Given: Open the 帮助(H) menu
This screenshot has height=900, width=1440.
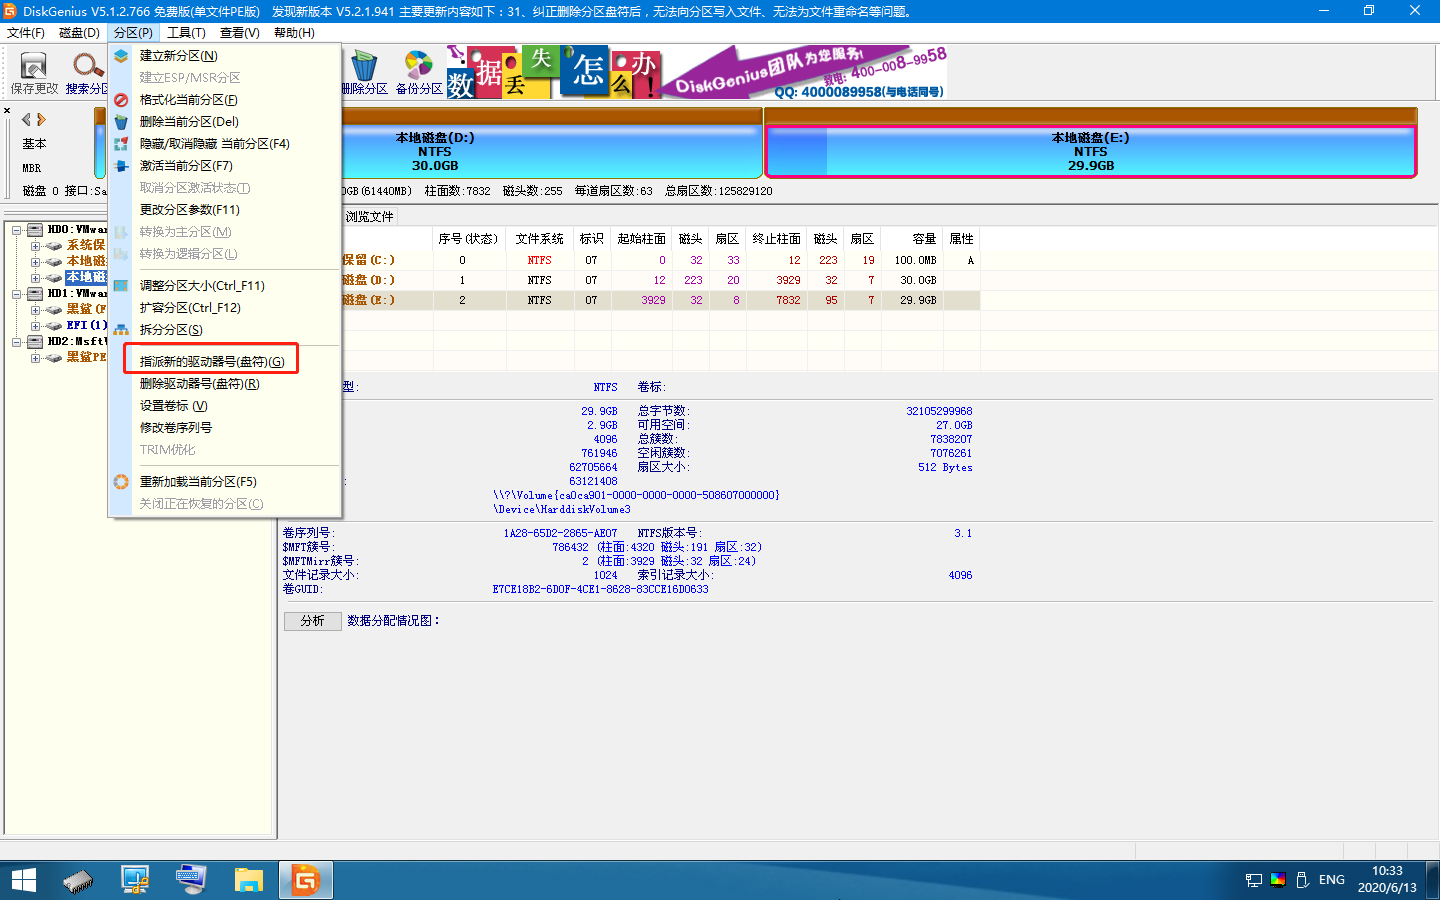Looking at the screenshot, I should coord(294,33).
